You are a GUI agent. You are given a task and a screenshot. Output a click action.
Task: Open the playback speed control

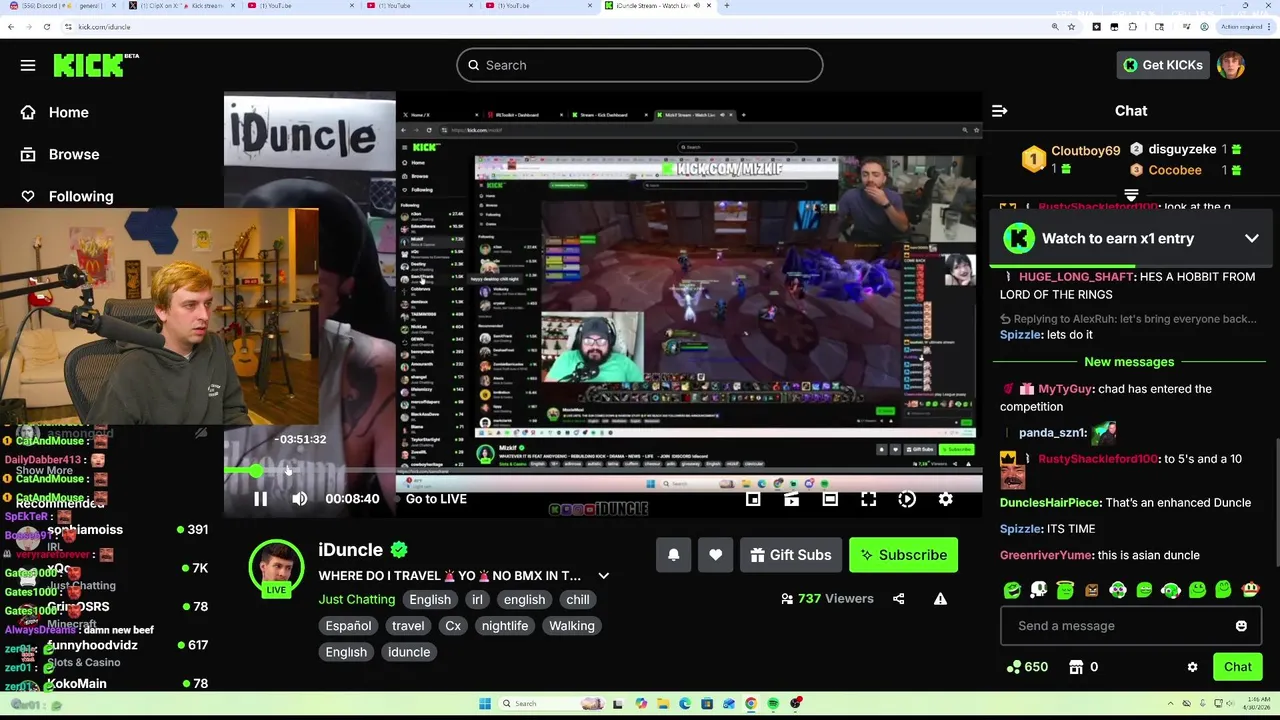(907, 498)
